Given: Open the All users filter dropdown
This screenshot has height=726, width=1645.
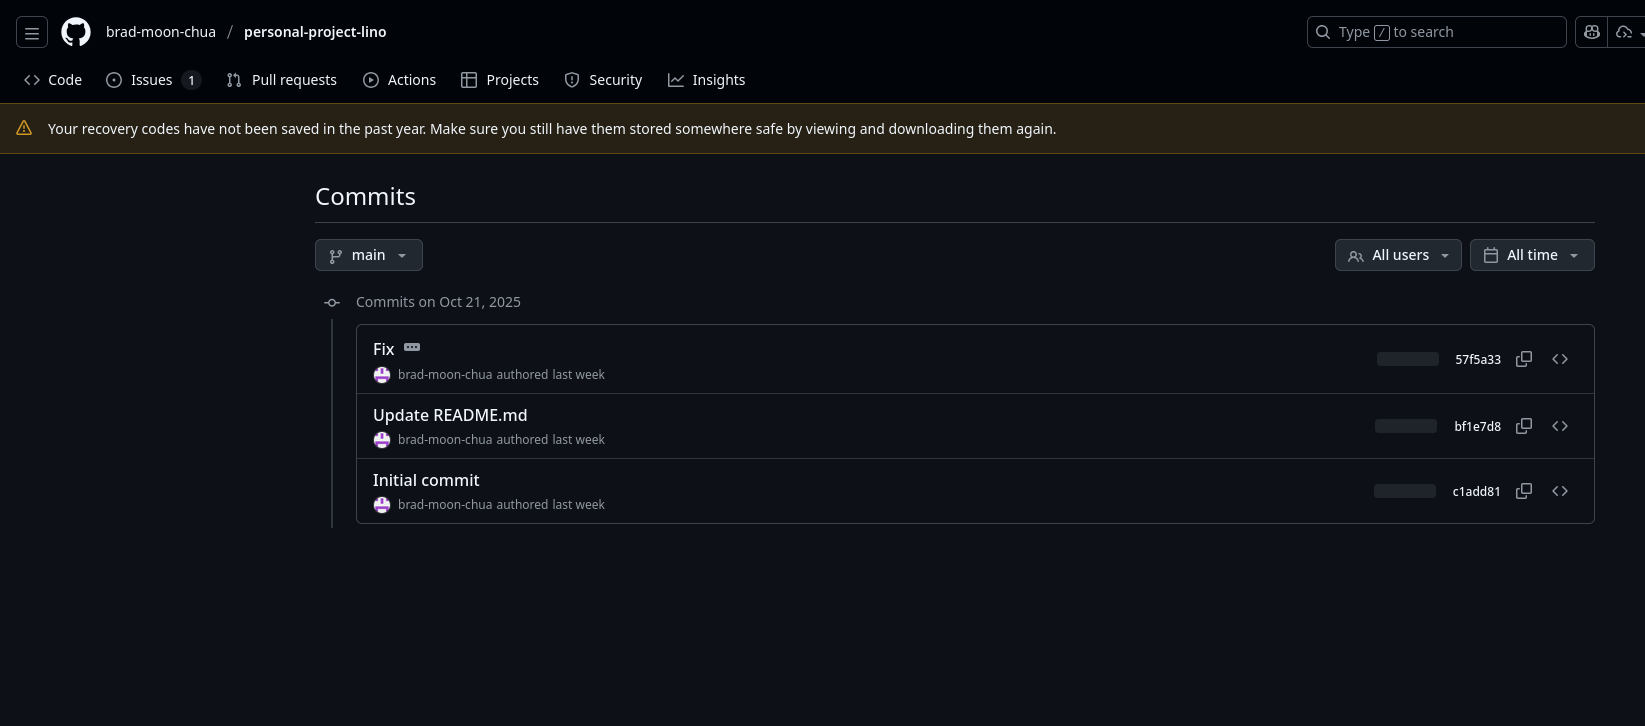Looking at the screenshot, I should pyautogui.click(x=1397, y=255).
